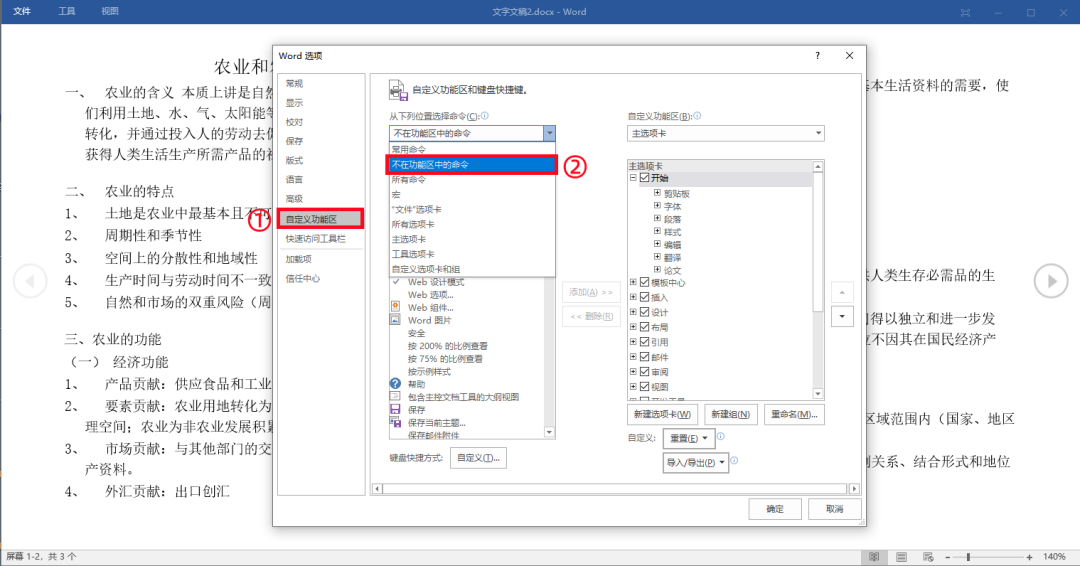The width and height of the screenshot is (1080, 566).
Task: Uncheck the 审阅 tab checkbox
Action: point(645,372)
